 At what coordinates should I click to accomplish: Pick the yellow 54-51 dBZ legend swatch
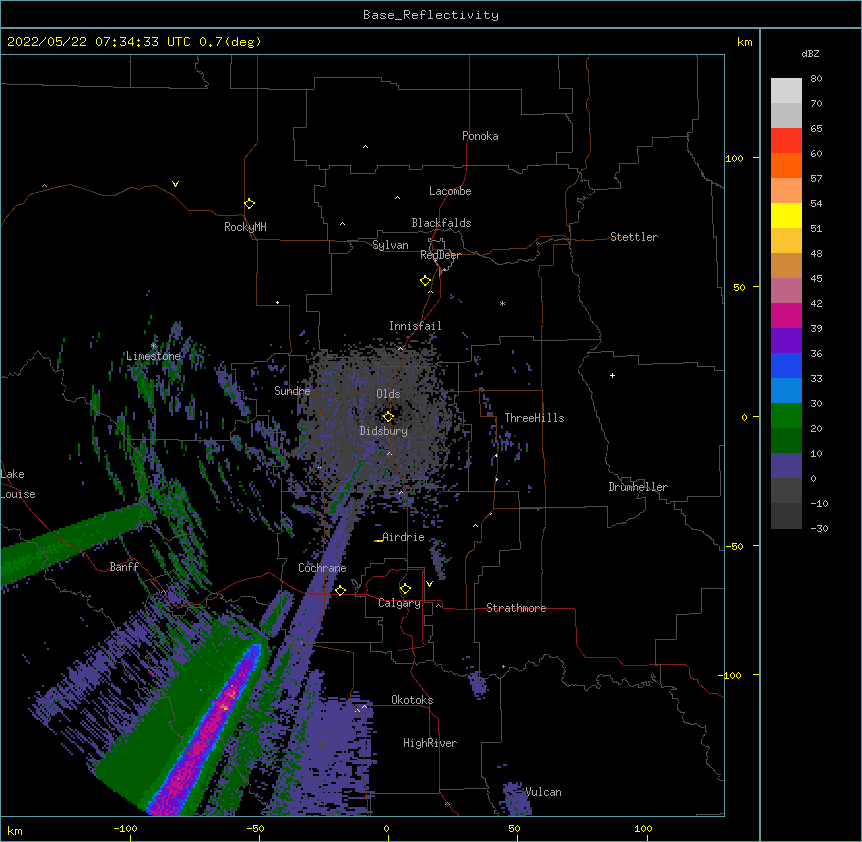786,216
